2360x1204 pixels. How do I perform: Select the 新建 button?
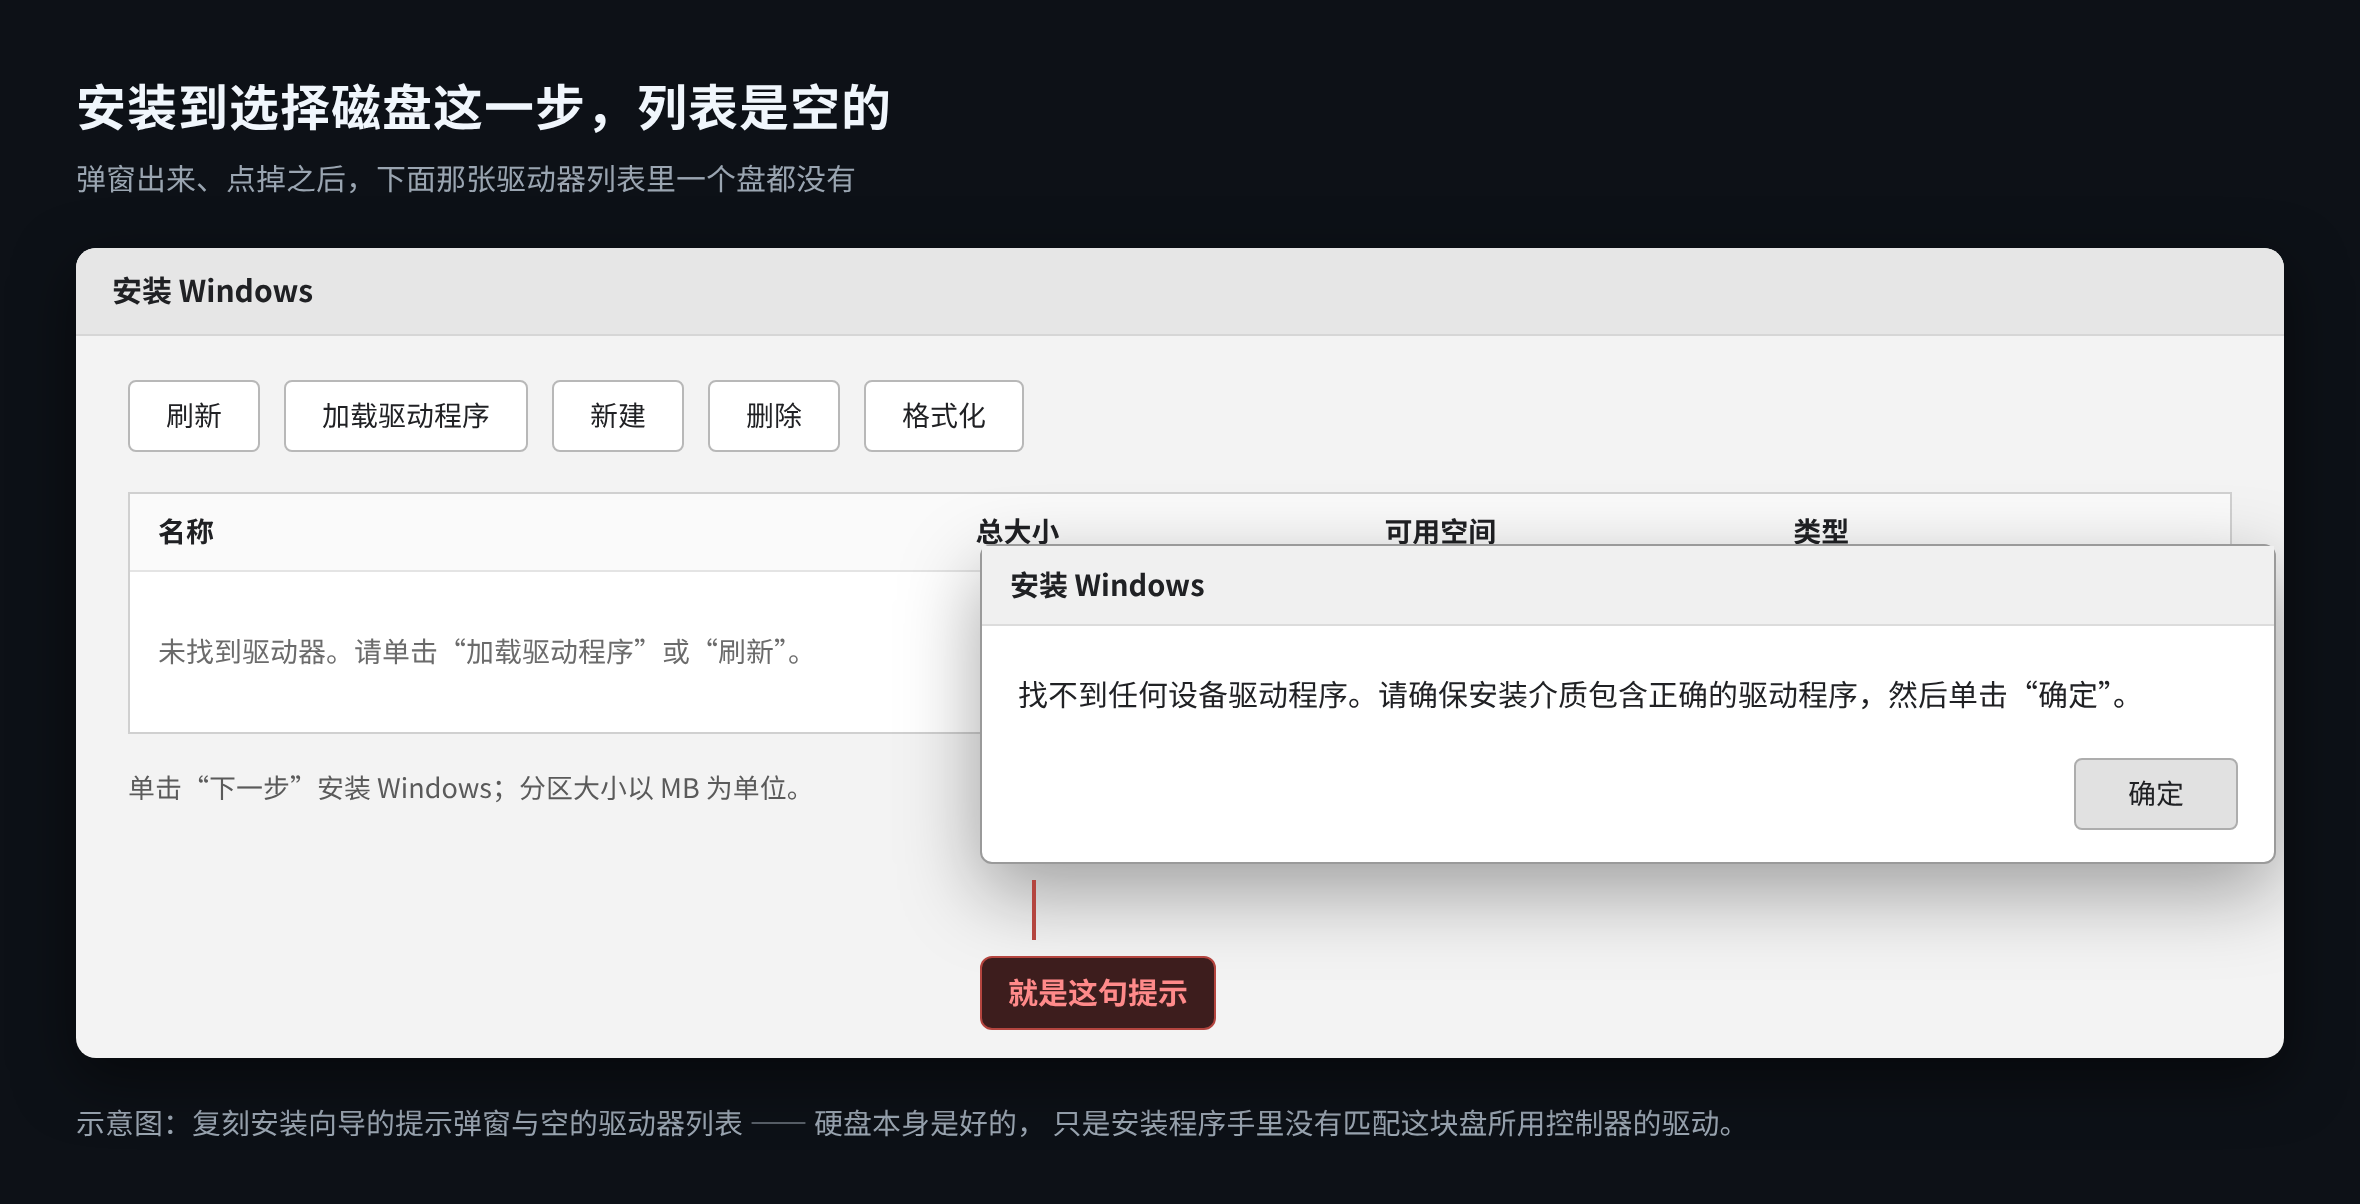pos(618,416)
